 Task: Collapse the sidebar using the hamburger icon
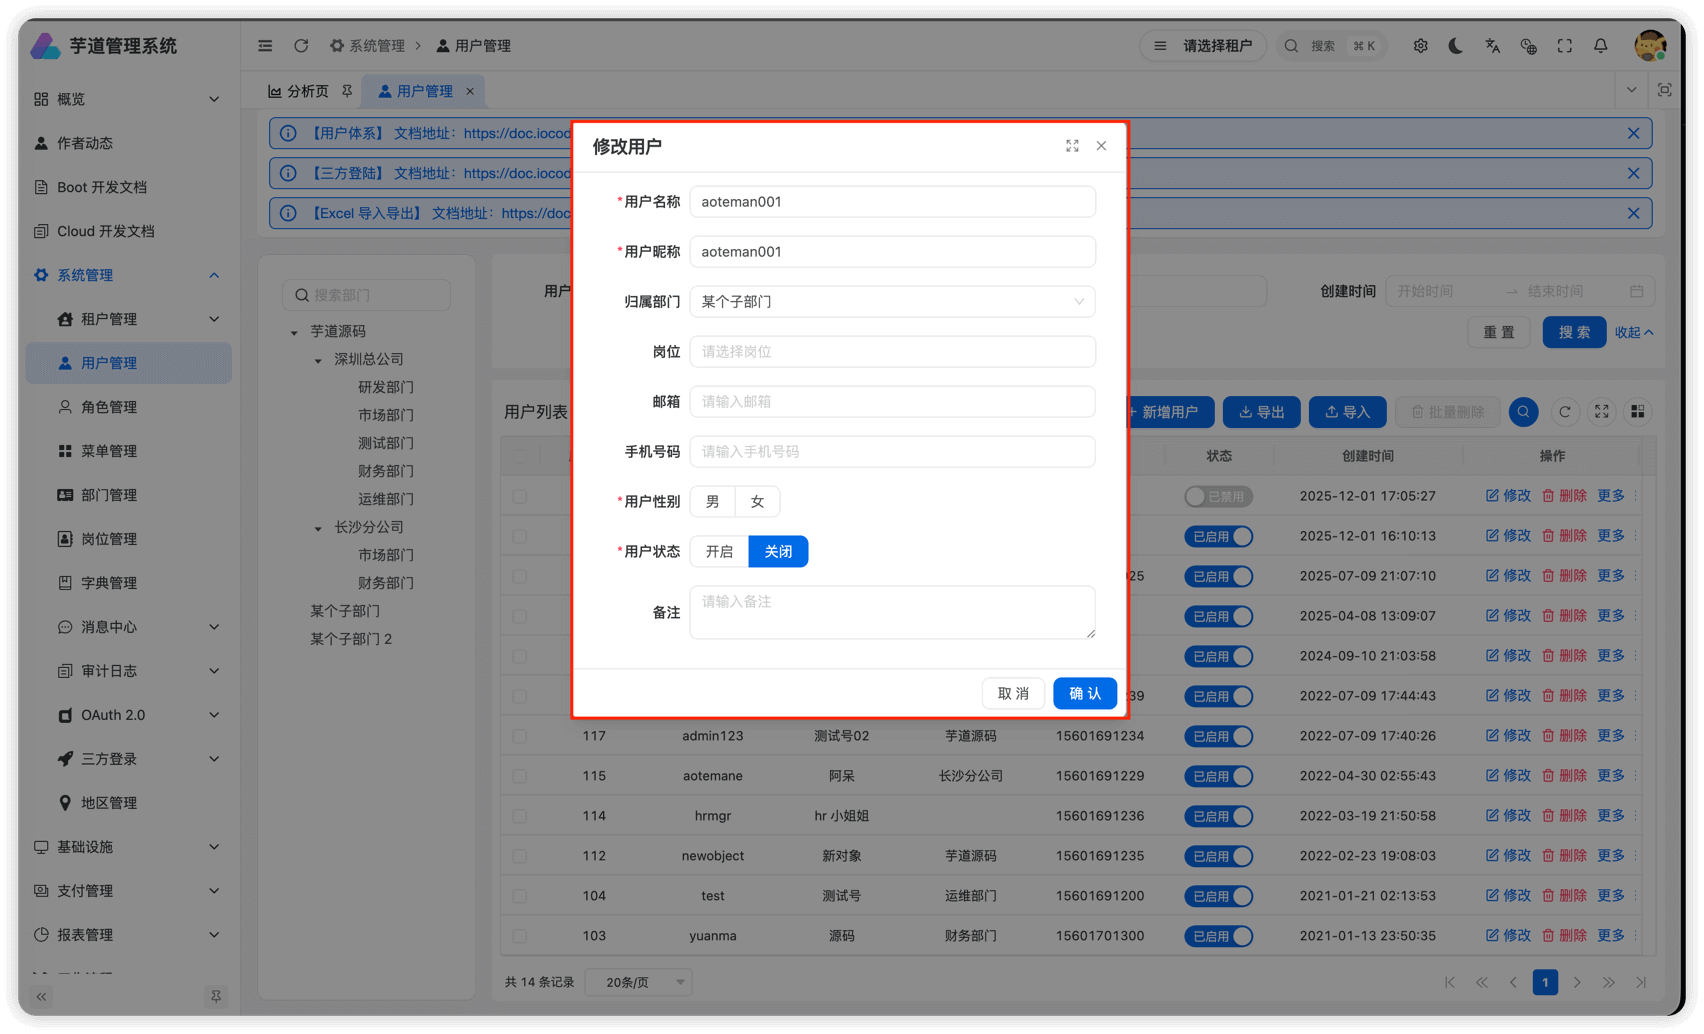coord(265,46)
